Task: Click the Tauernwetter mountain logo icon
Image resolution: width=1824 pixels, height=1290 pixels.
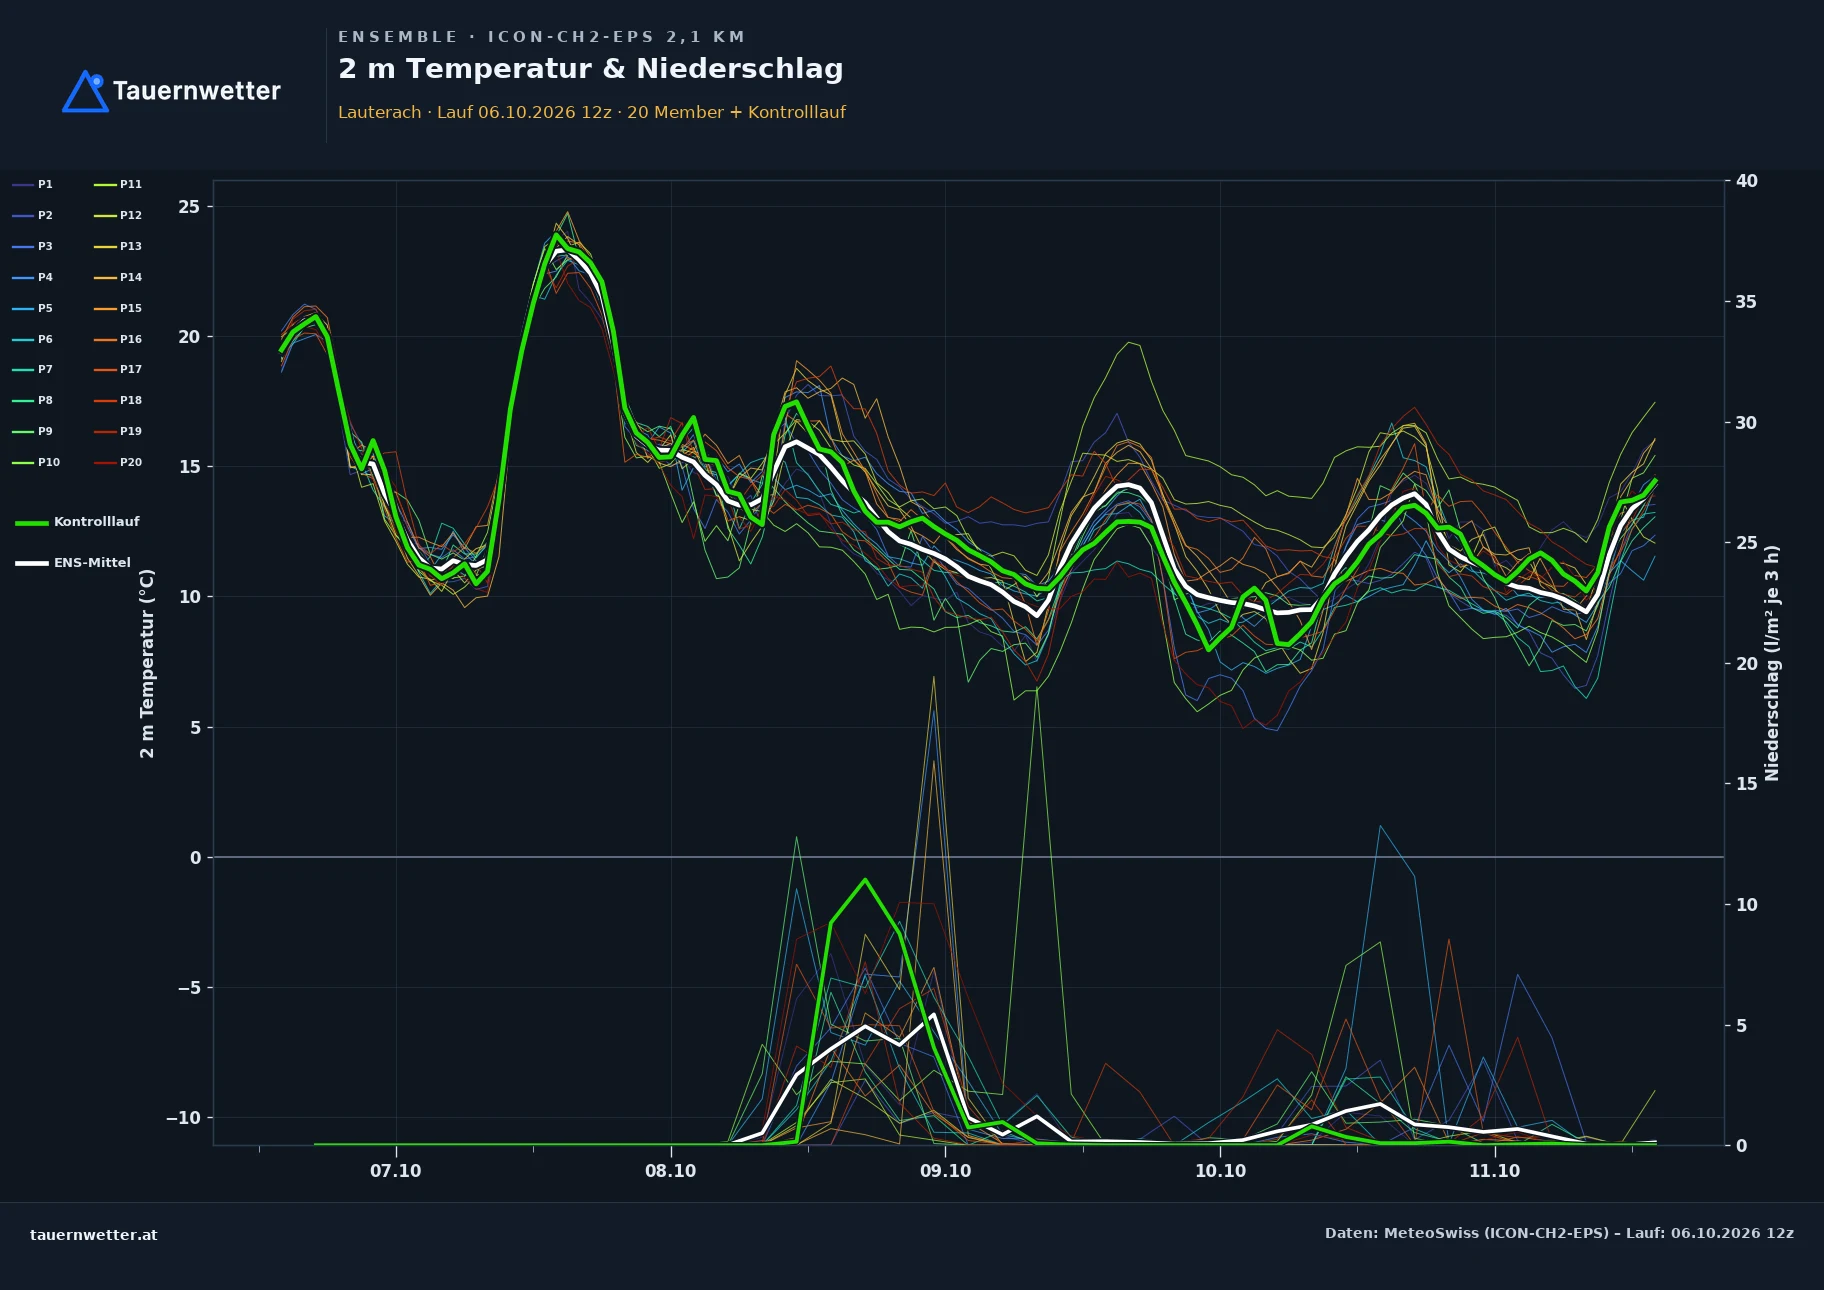Action: click(86, 91)
